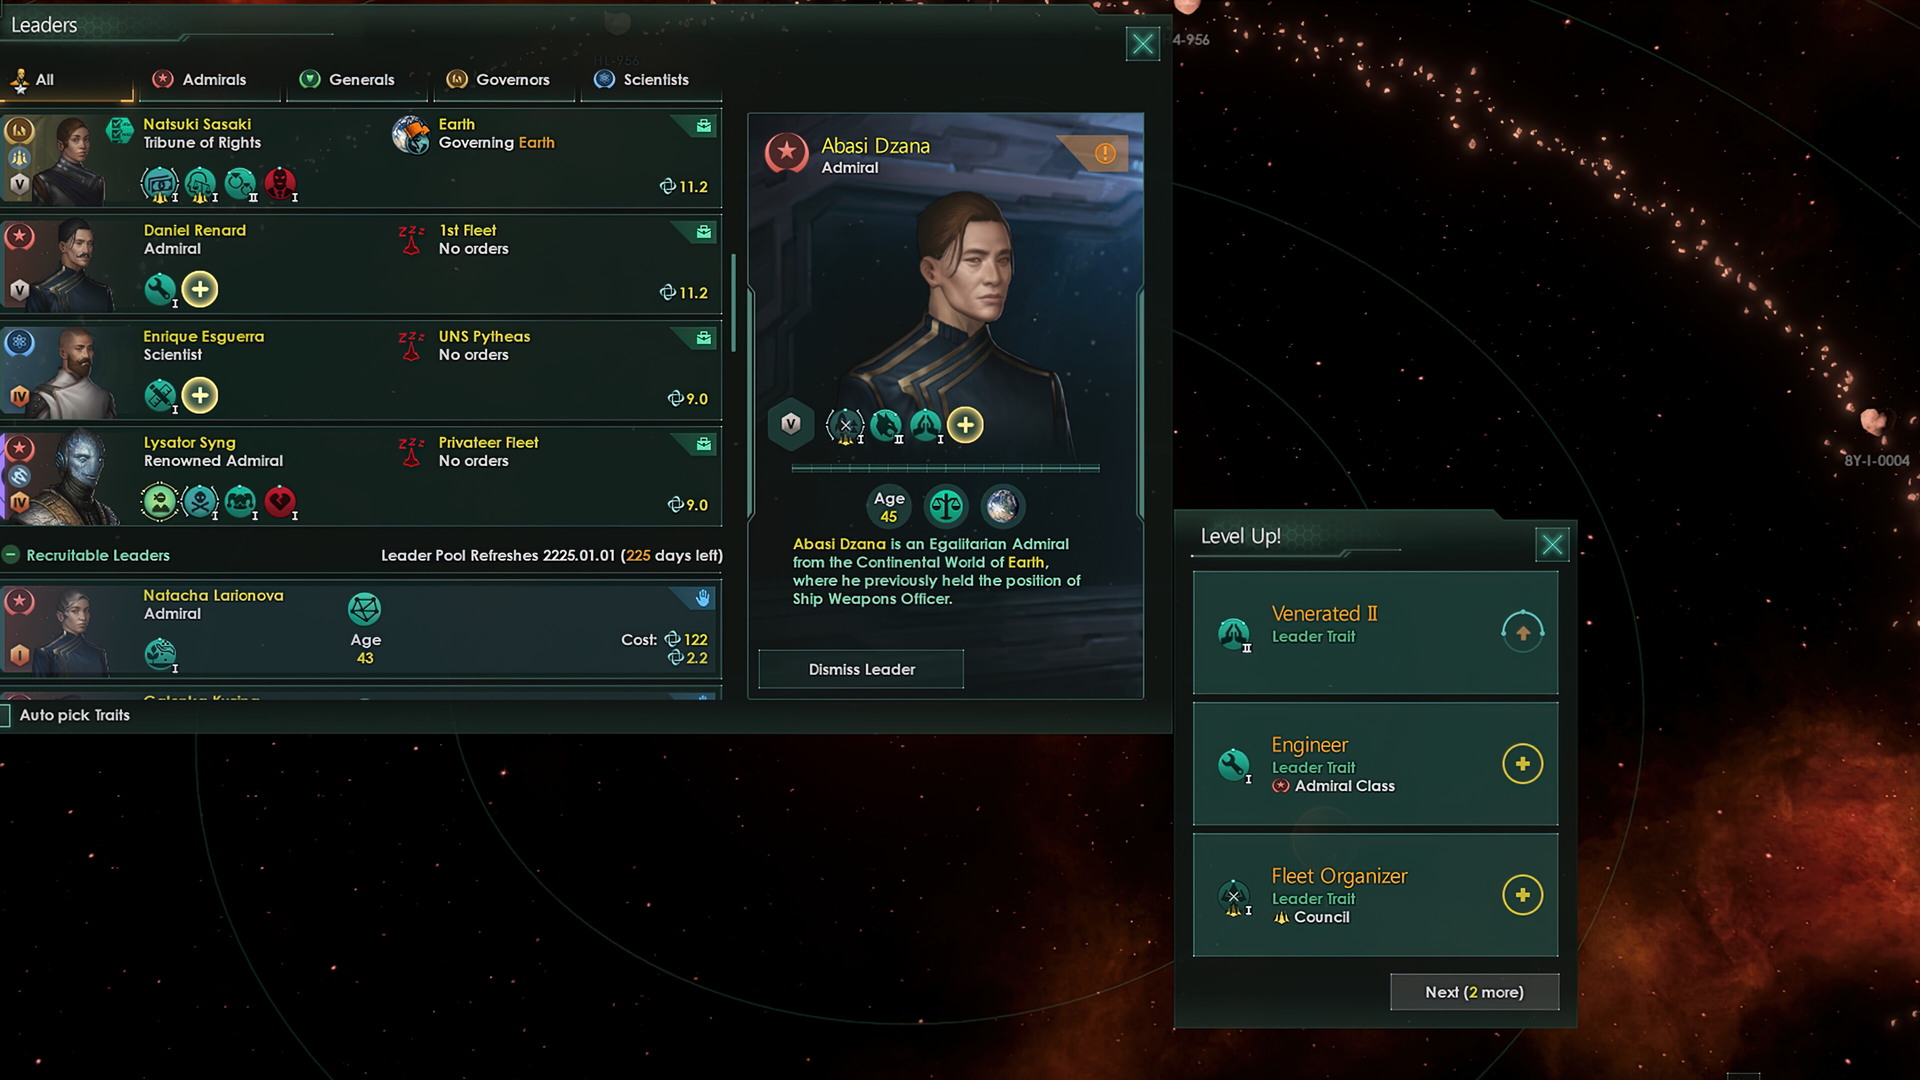Click the warning exclamation icon on Abasi Dzana
The image size is (1920, 1080).
click(x=1106, y=152)
